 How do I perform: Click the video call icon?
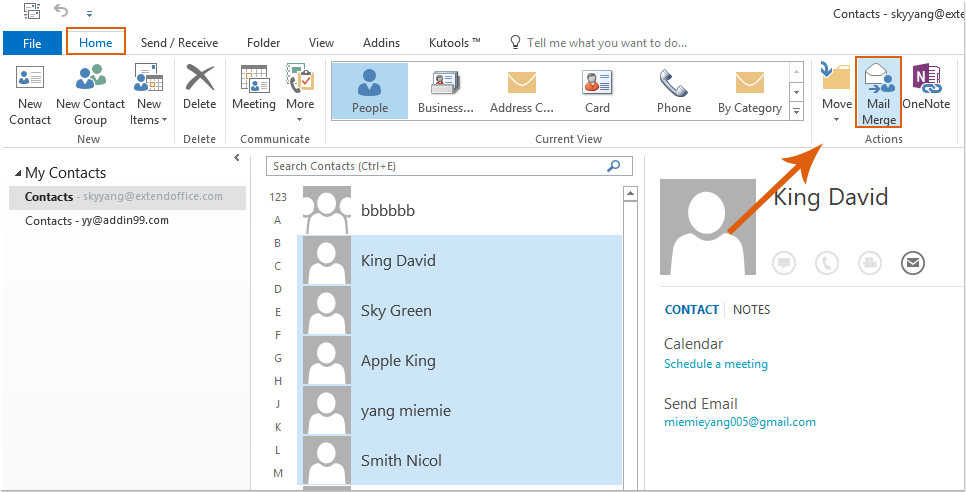point(870,264)
